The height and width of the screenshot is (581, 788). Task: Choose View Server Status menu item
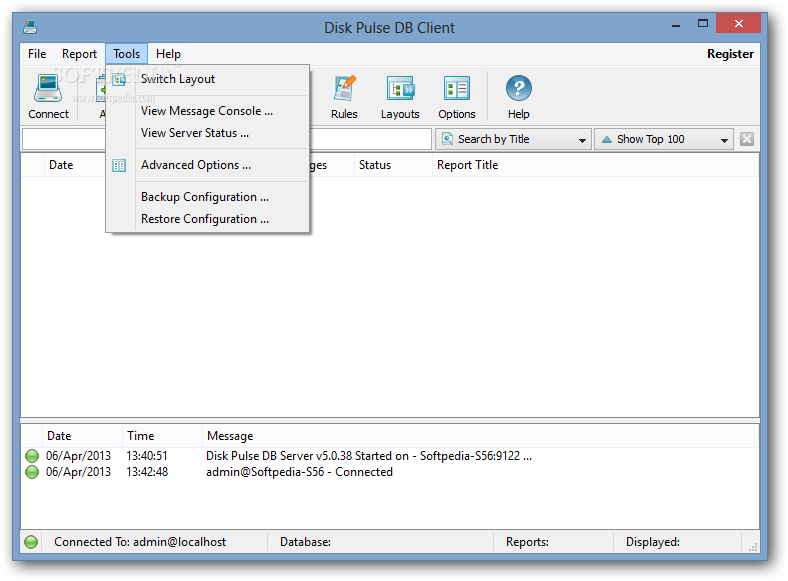pyautogui.click(x=208, y=133)
